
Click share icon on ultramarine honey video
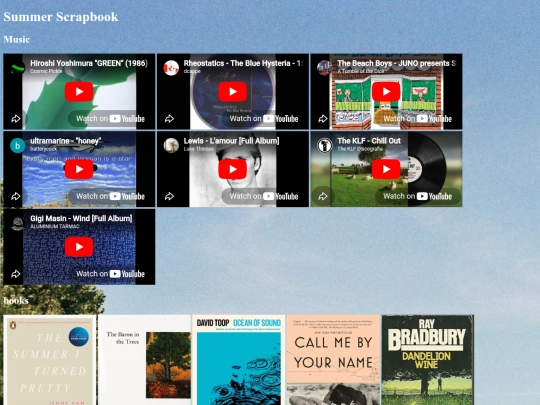coord(15,196)
